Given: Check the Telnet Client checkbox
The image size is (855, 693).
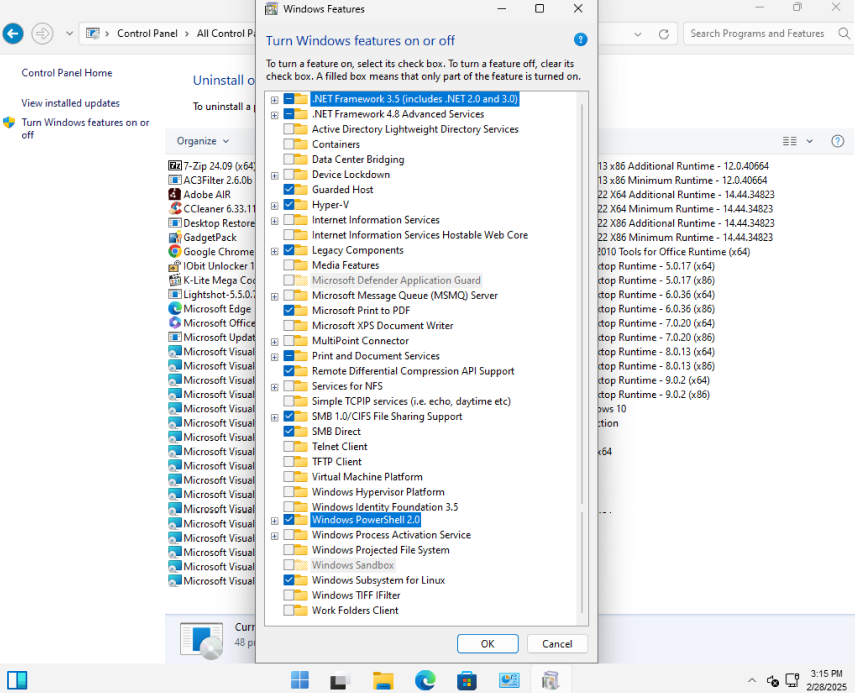Looking at the screenshot, I should 288,446.
